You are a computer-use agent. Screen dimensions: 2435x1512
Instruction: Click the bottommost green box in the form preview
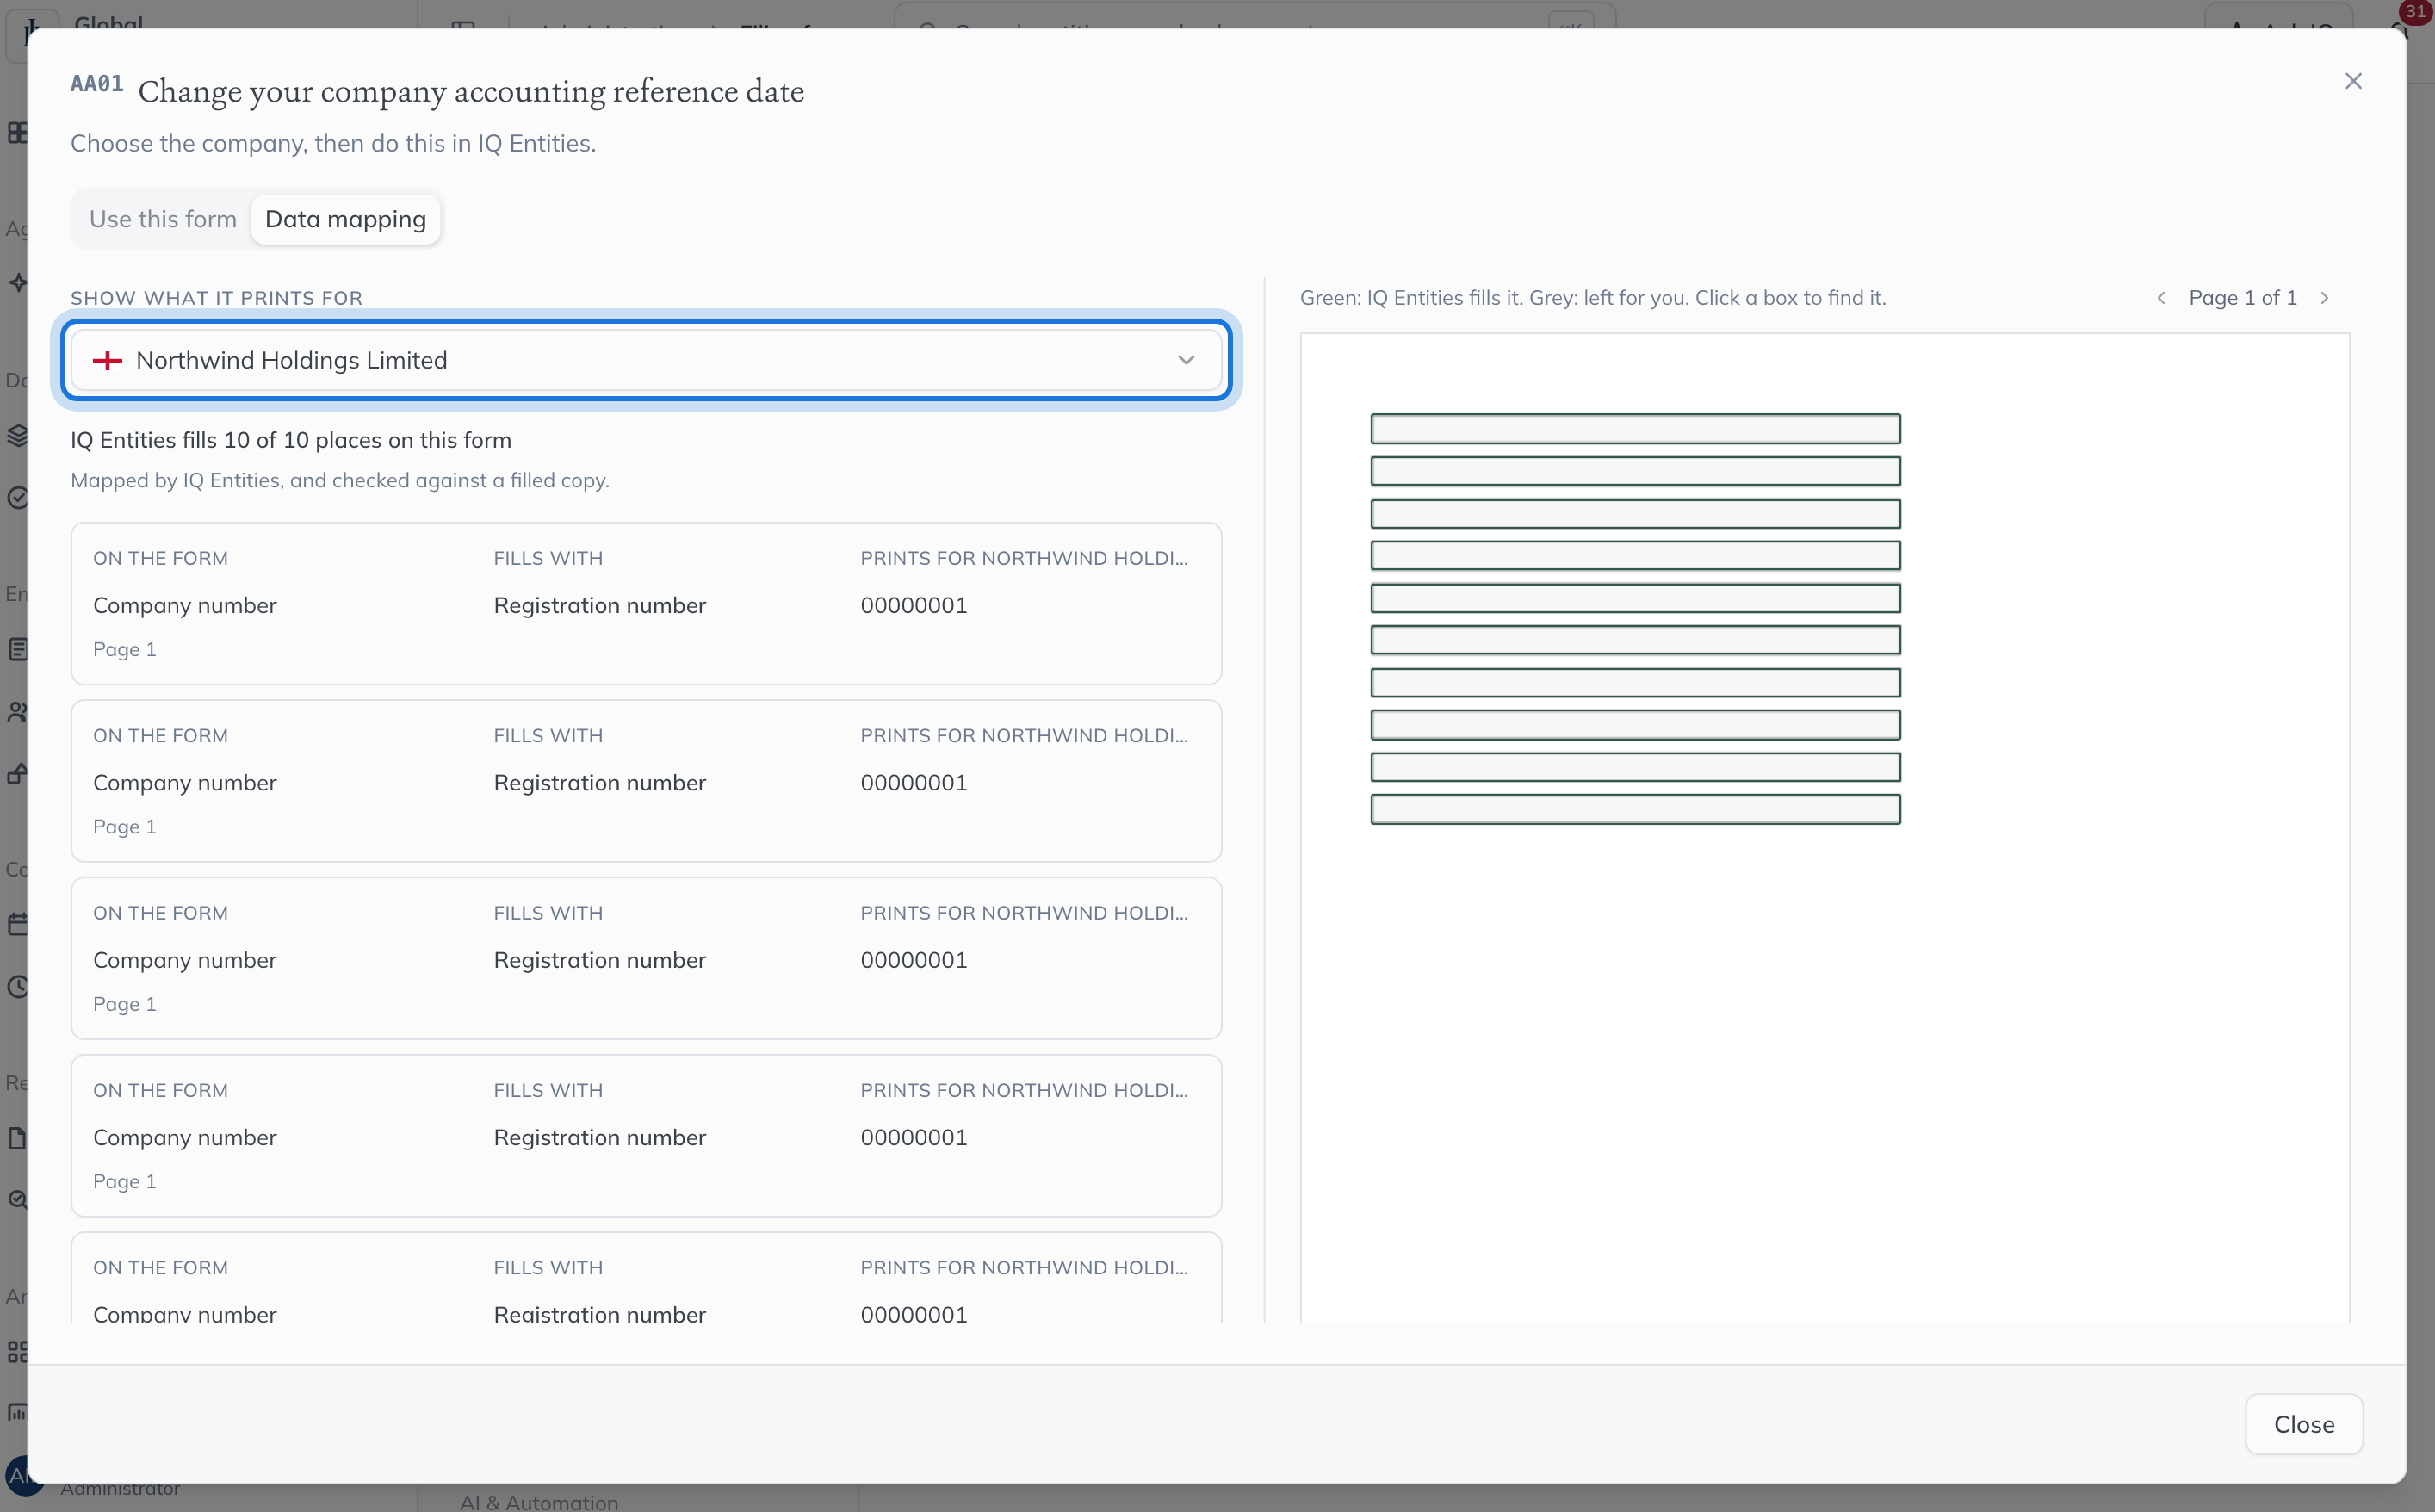click(x=1635, y=809)
